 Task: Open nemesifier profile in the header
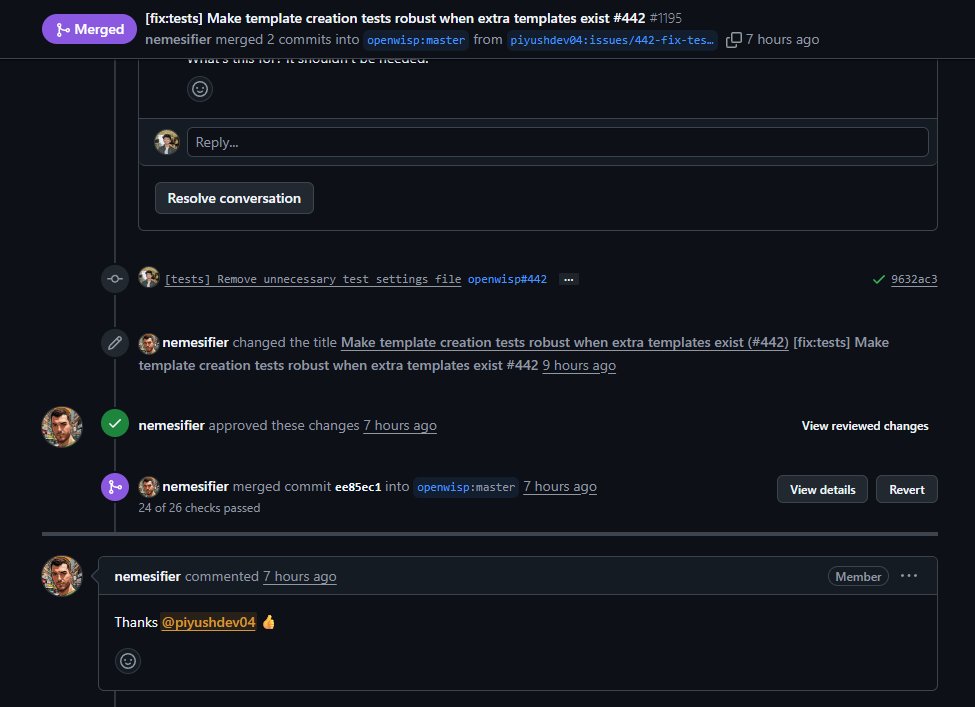click(x=178, y=40)
